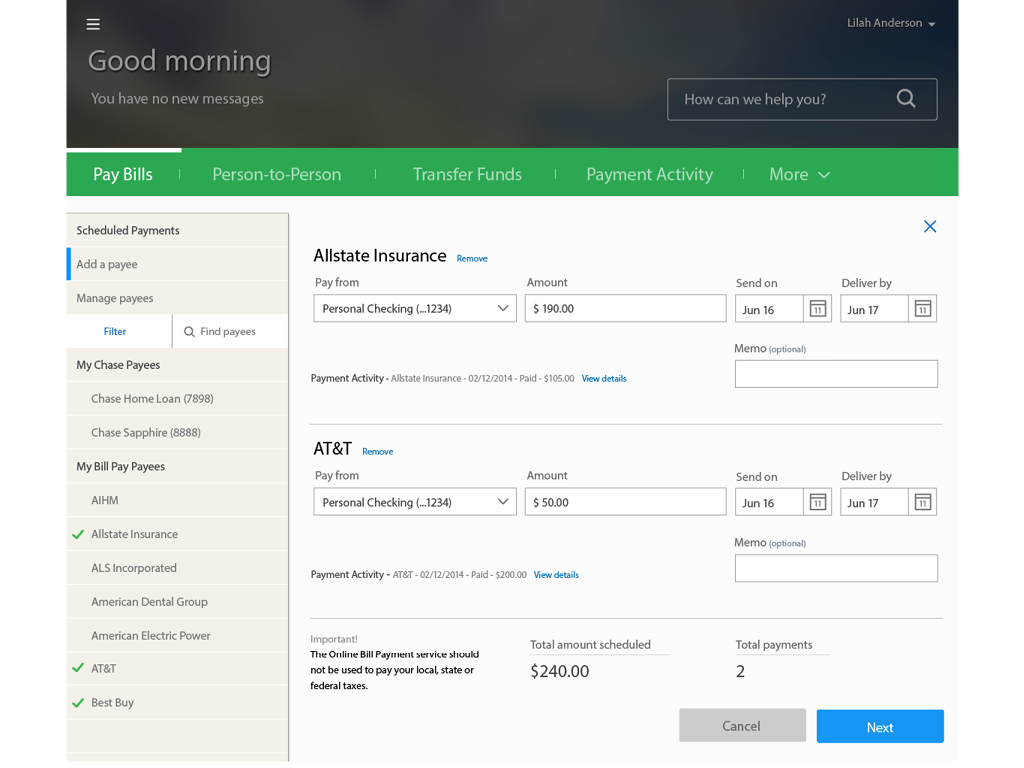Open Allstate Deliver by calendar icon
This screenshot has height=768, width=1024.
click(923, 309)
